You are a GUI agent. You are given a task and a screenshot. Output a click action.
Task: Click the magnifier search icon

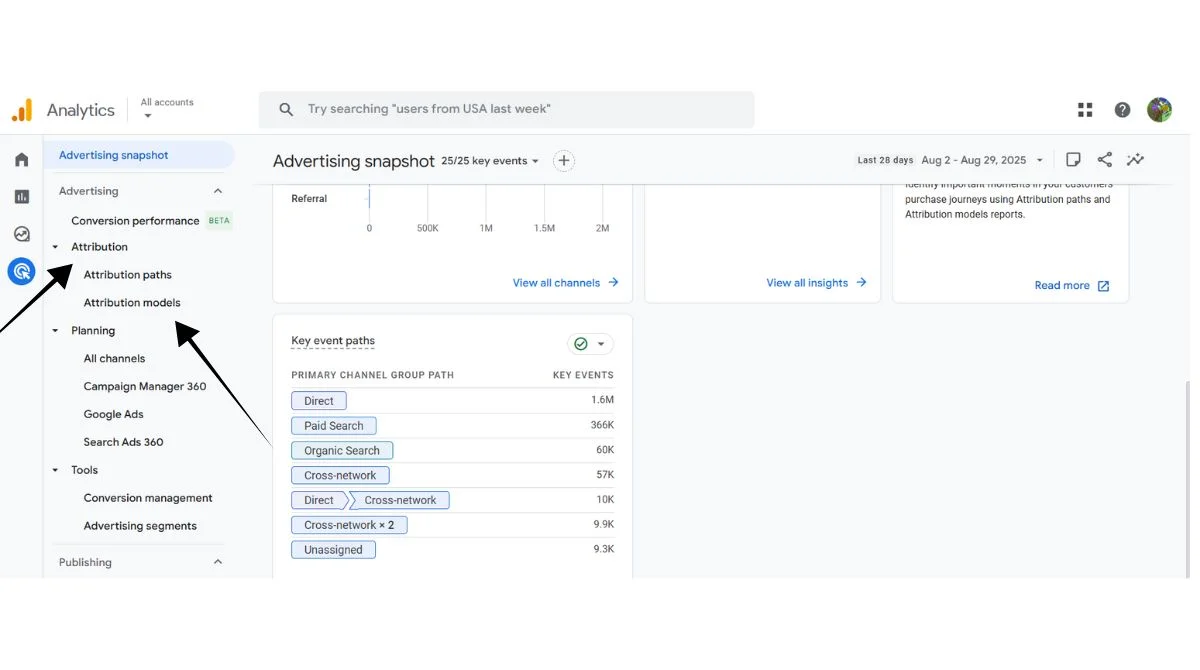pyautogui.click(x=286, y=109)
